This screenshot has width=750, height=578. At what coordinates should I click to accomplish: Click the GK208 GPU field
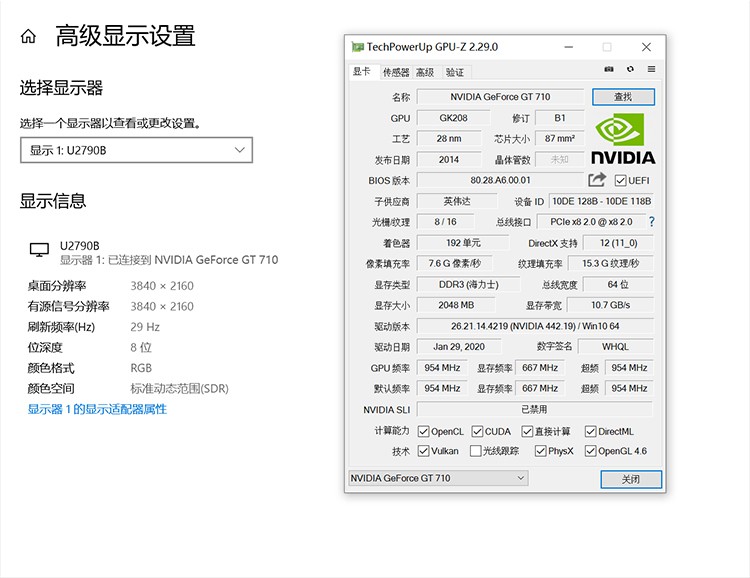pos(453,118)
